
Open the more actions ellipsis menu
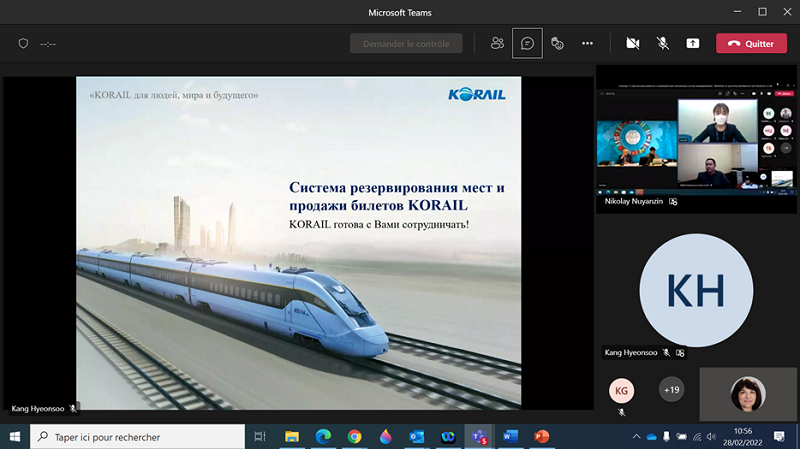point(587,44)
